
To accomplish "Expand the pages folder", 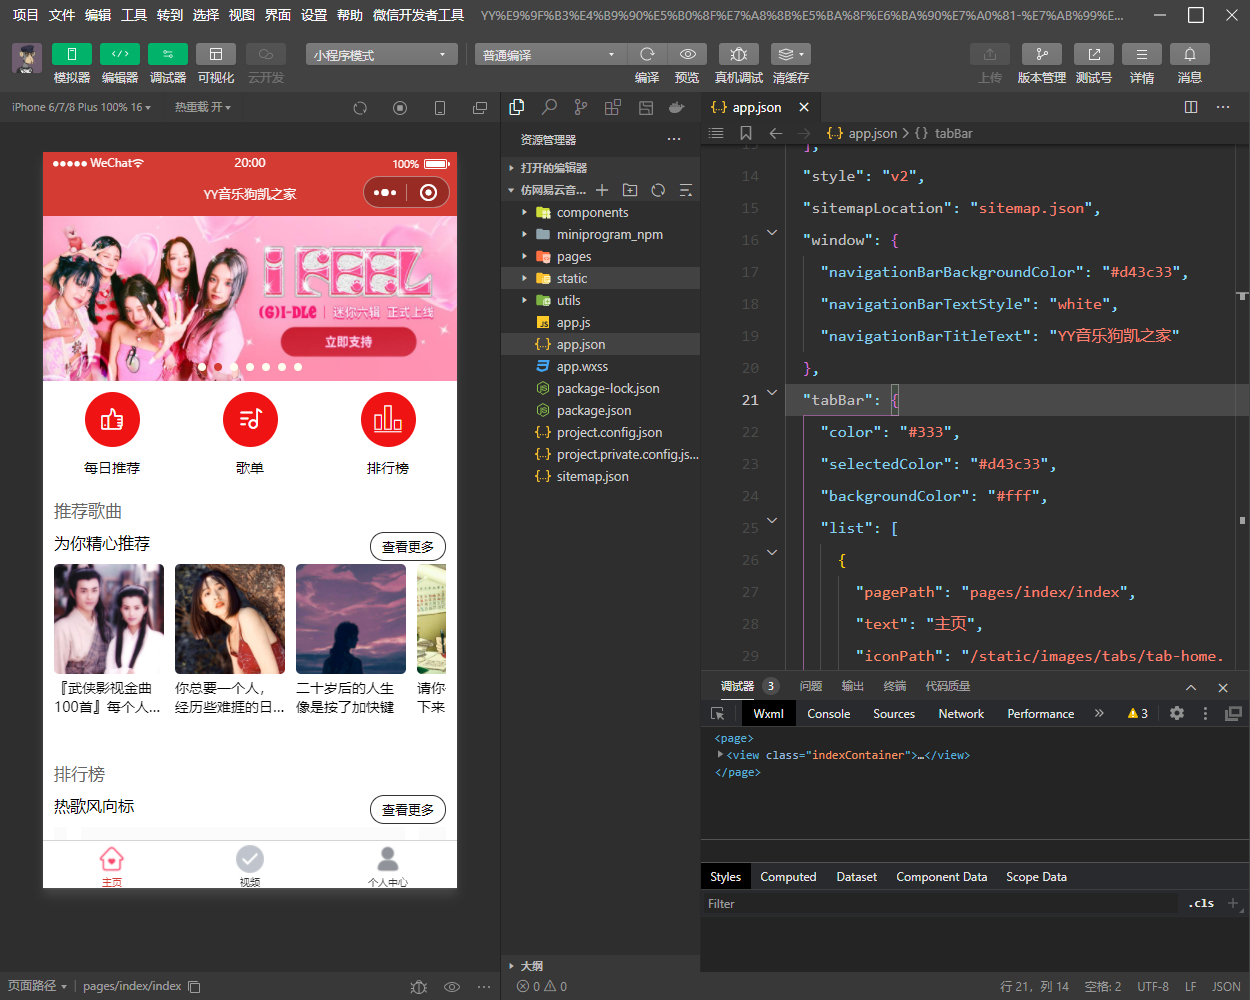I will point(600,256).
